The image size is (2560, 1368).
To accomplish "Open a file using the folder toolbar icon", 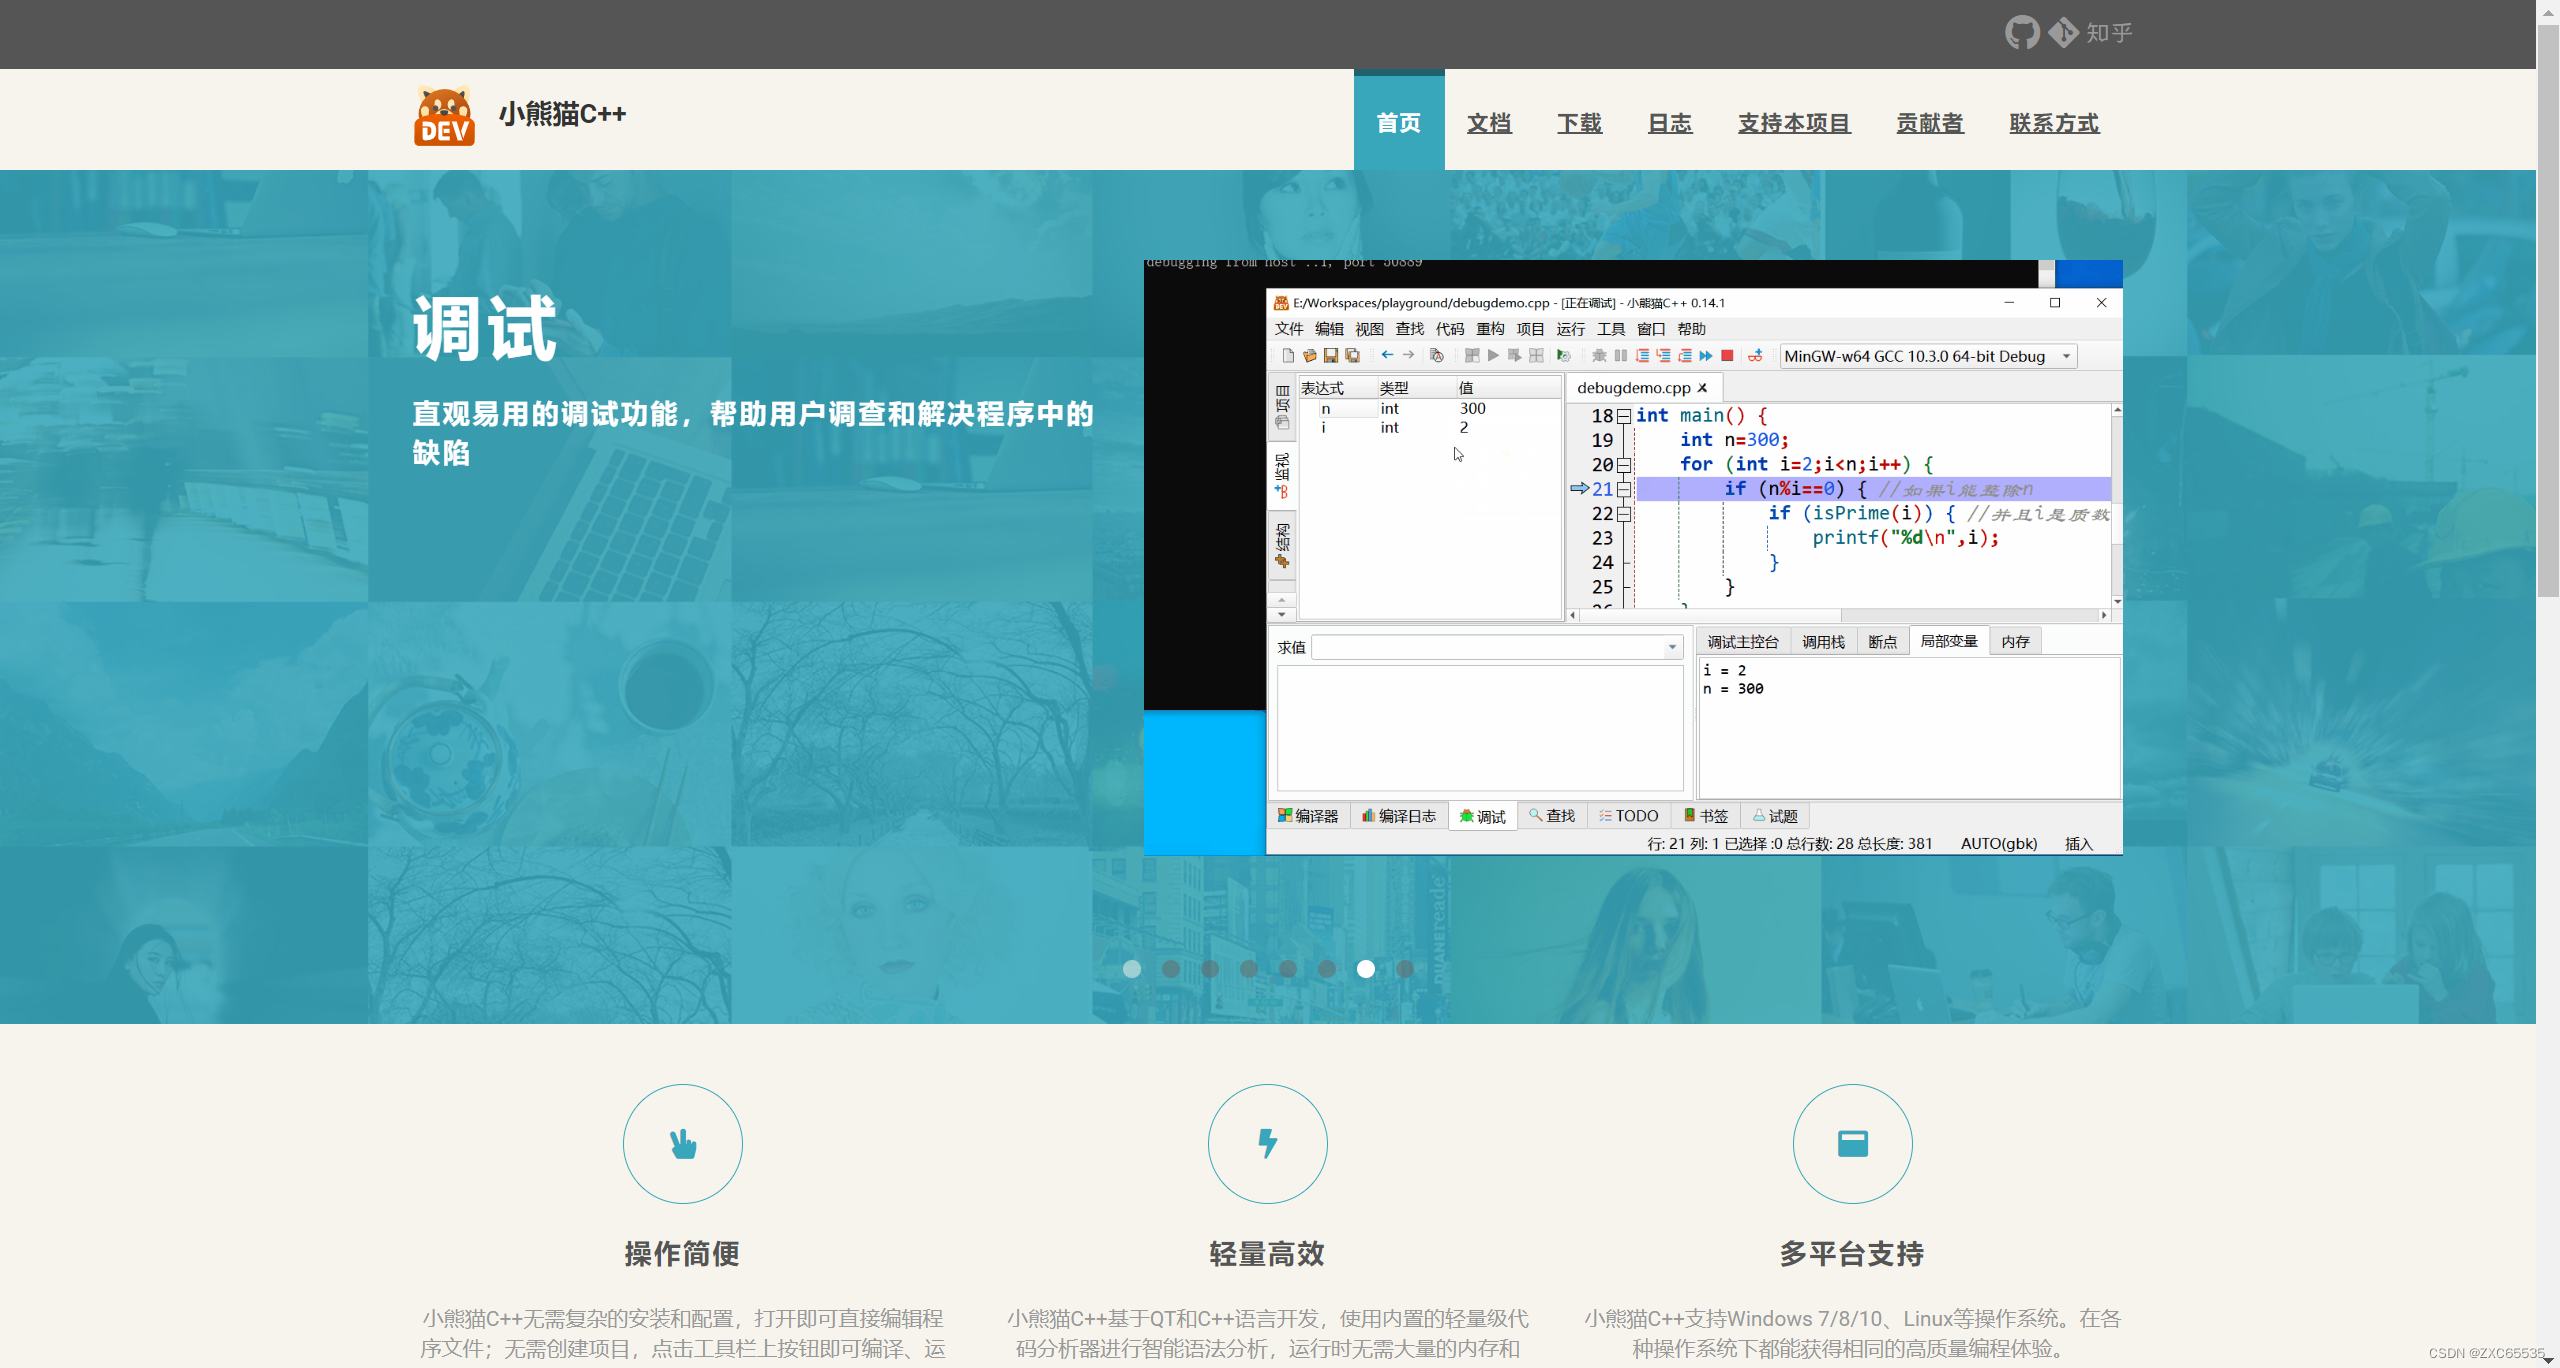I will tap(1310, 355).
